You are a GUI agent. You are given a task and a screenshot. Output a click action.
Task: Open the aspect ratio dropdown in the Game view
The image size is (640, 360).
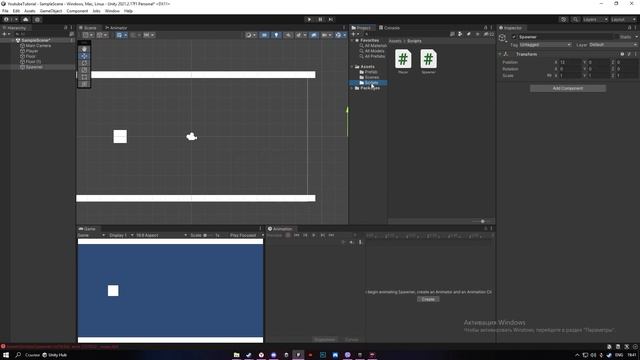click(161, 235)
